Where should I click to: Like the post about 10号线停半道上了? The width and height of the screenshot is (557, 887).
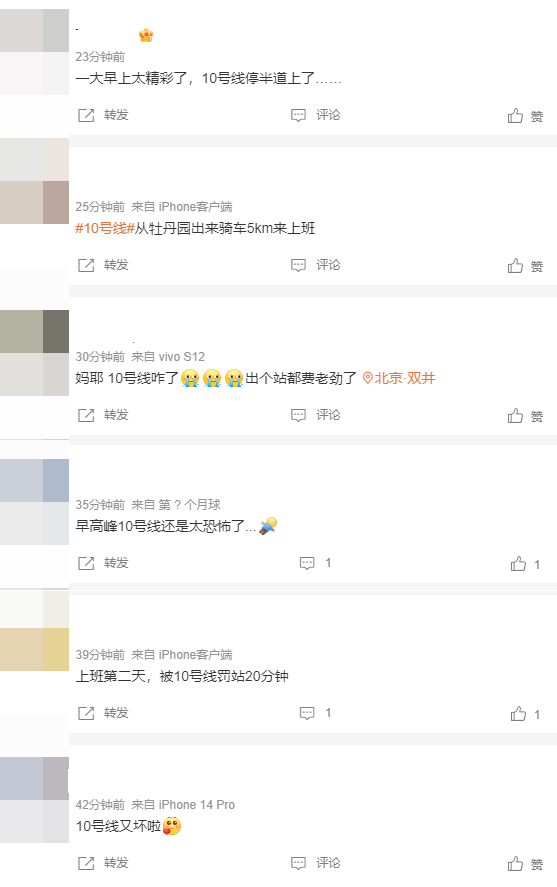pyautogui.click(x=525, y=116)
